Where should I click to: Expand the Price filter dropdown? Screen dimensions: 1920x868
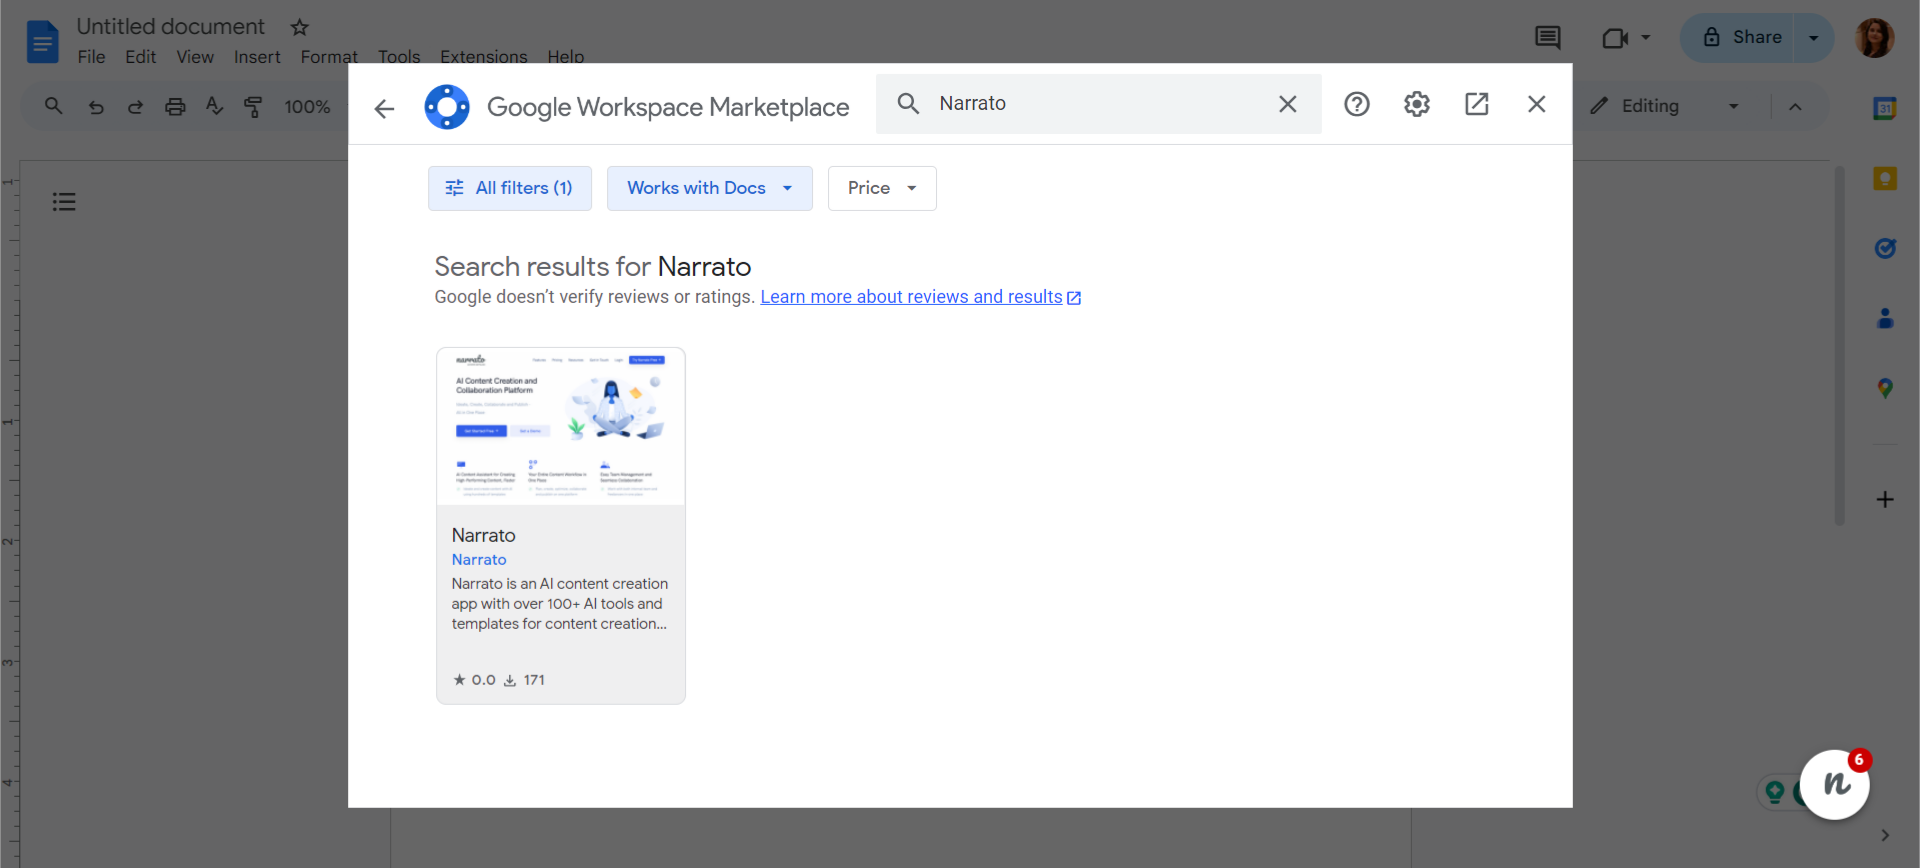pos(882,188)
